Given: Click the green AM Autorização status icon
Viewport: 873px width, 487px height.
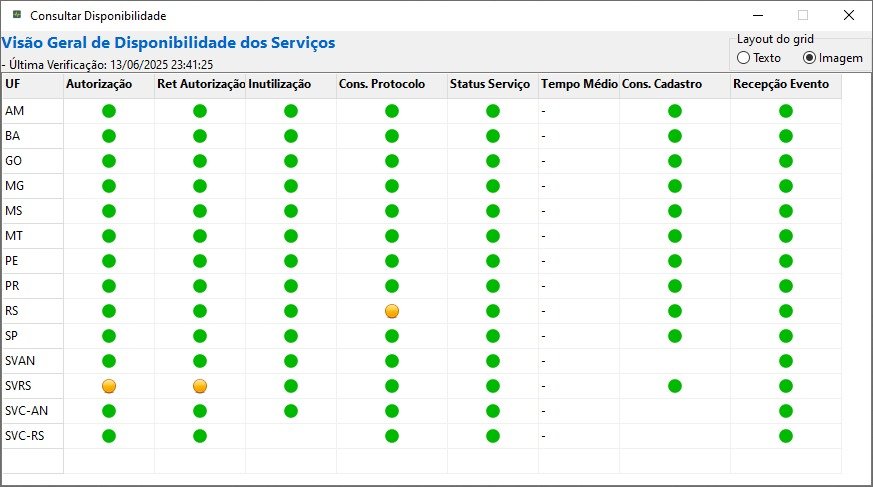Looking at the screenshot, I should [109, 111].
